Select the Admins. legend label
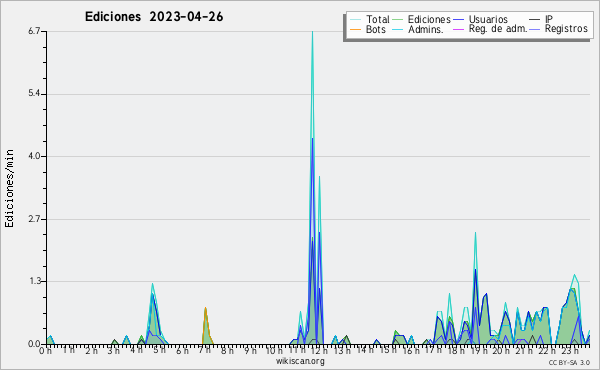 click(426, 29)
